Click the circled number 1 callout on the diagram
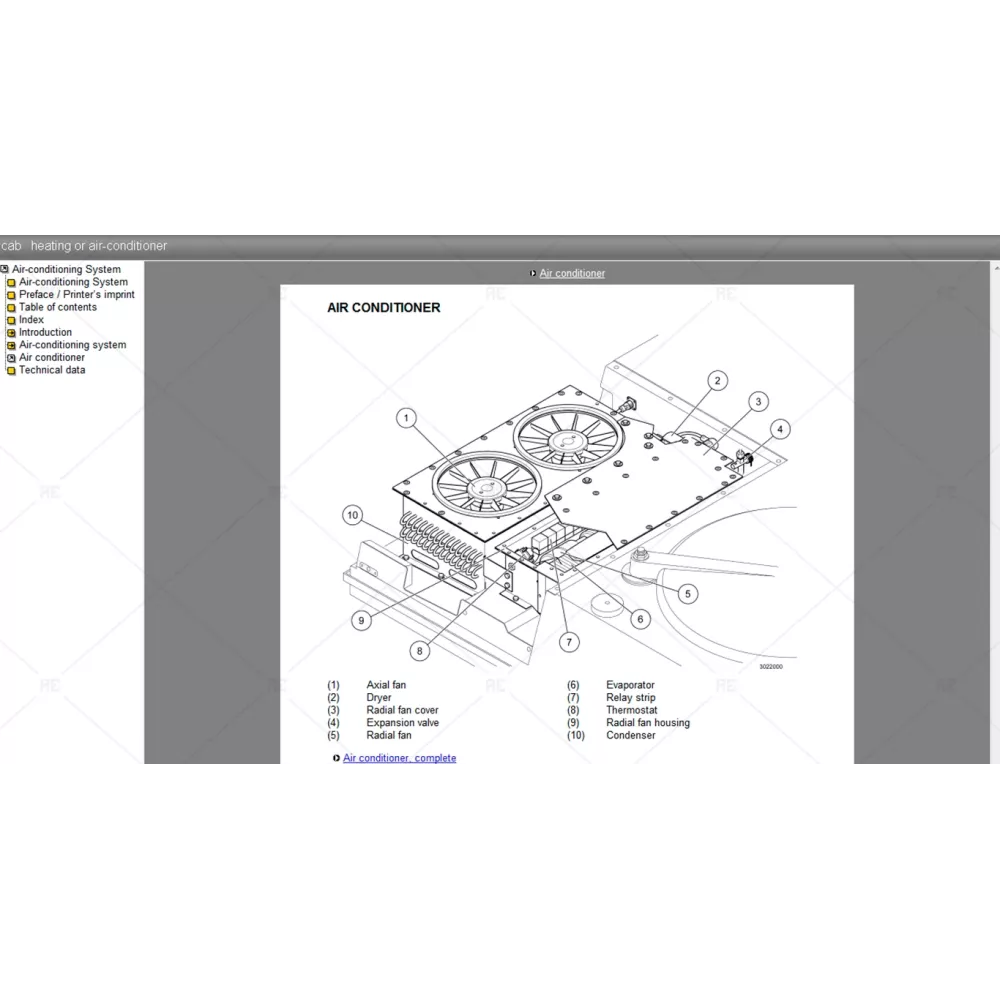 tap(405, 418)
